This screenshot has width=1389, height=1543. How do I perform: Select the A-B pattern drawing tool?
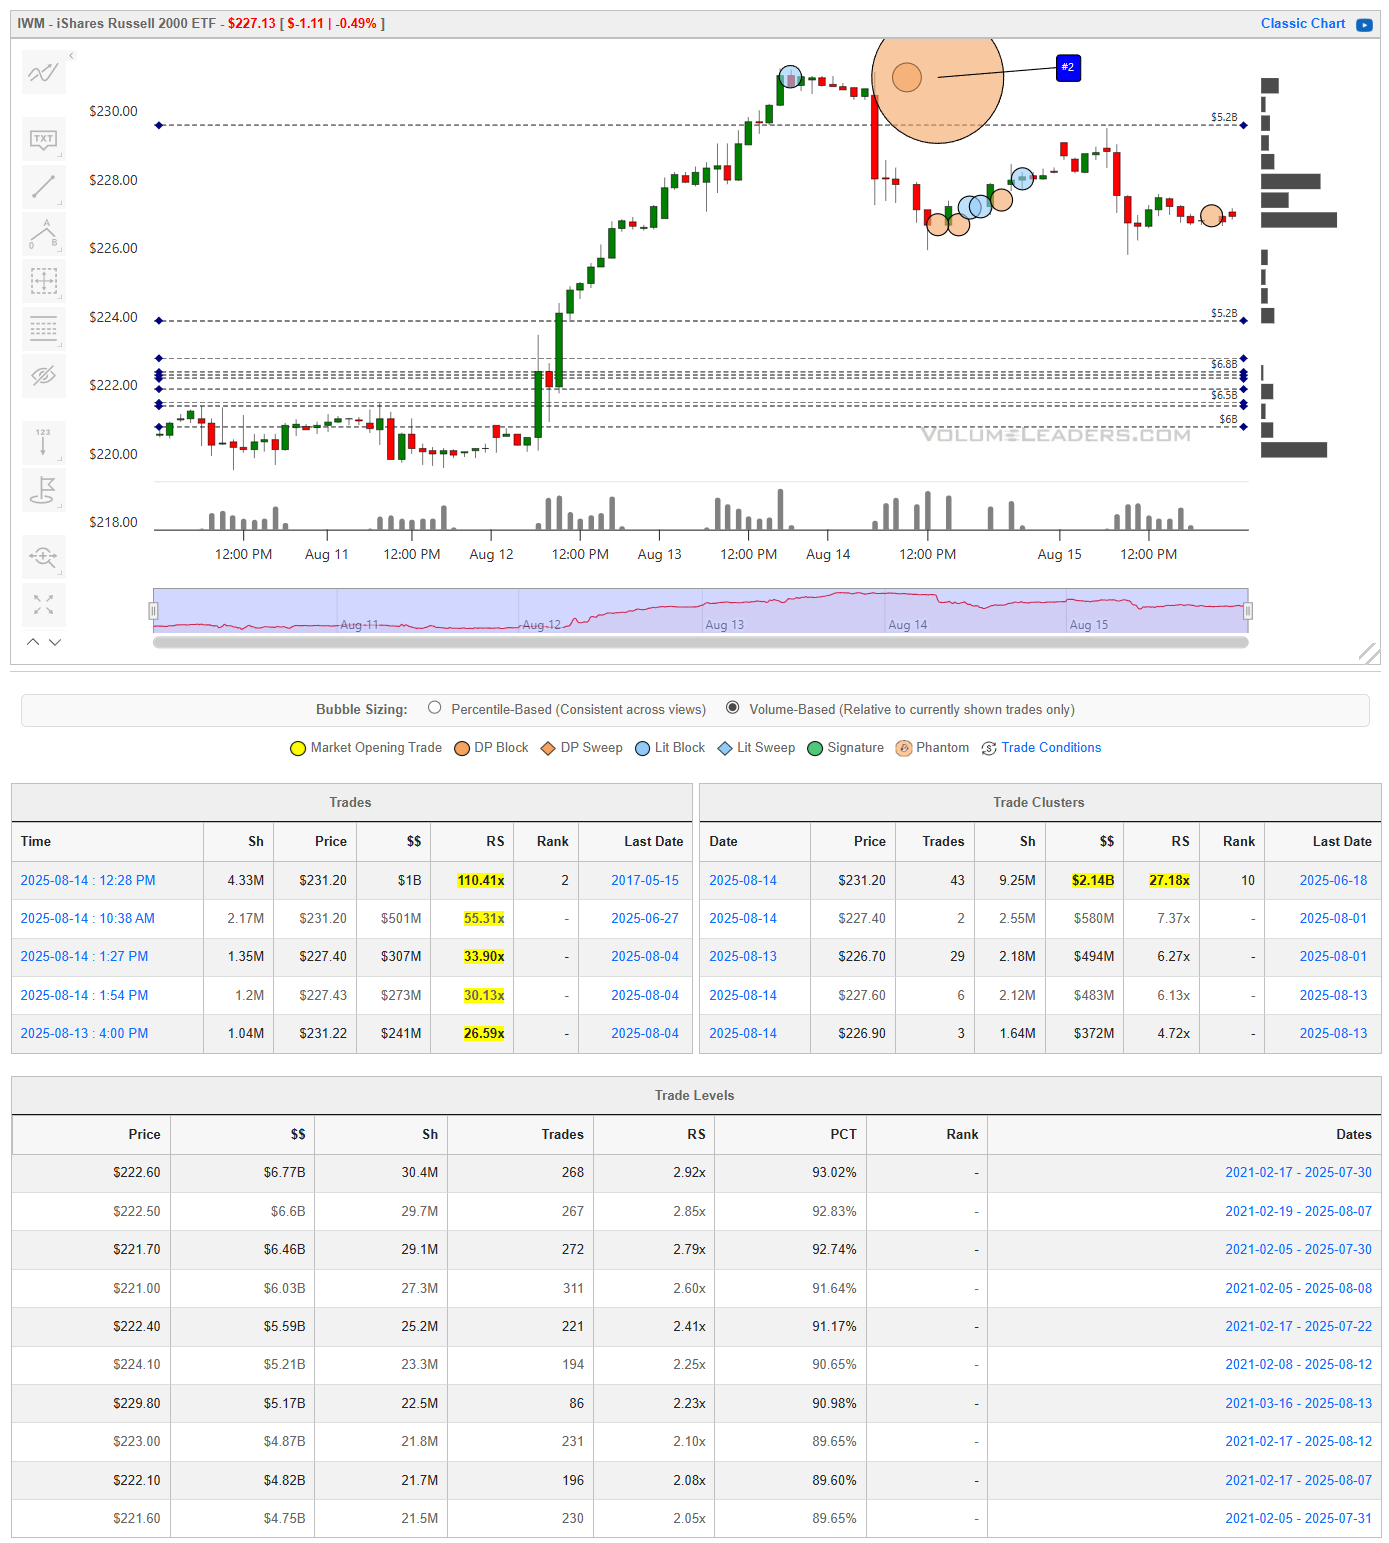(43, 234)
